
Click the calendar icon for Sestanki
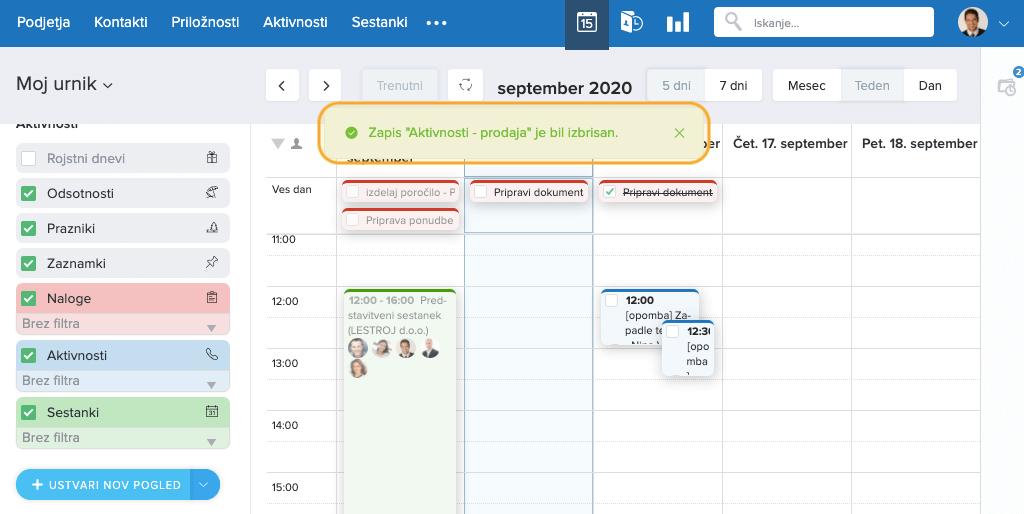(212, 411)
